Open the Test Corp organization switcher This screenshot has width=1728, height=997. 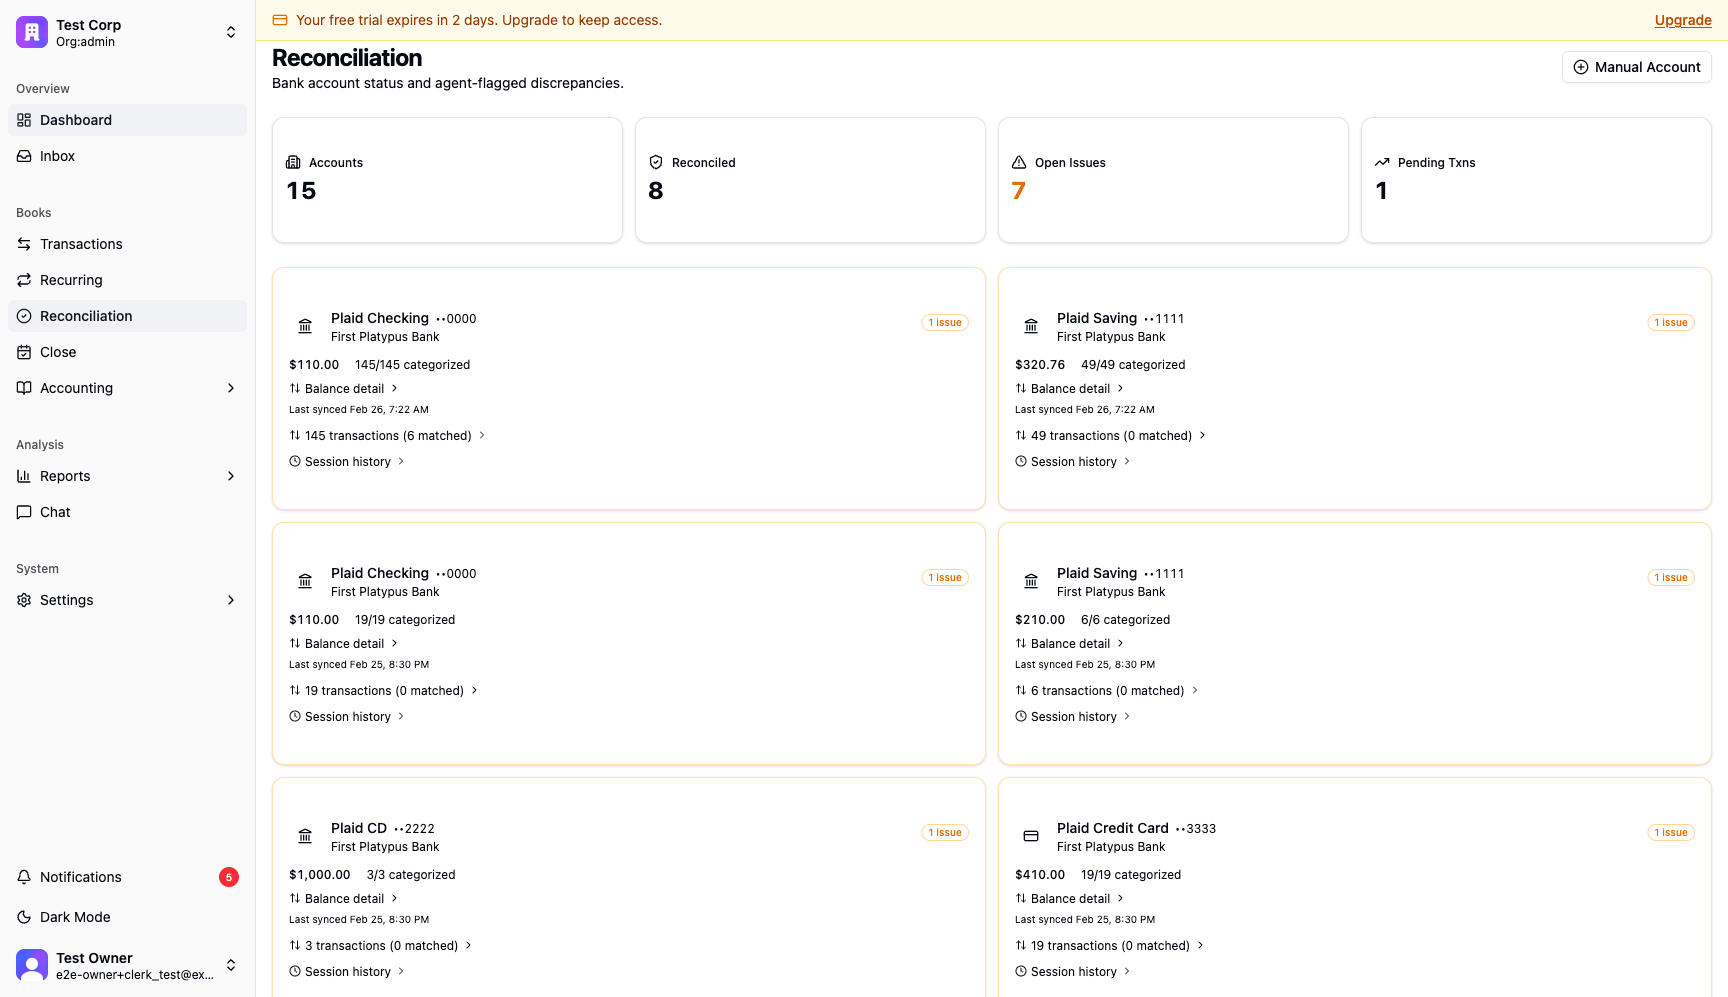coord(127,32)
